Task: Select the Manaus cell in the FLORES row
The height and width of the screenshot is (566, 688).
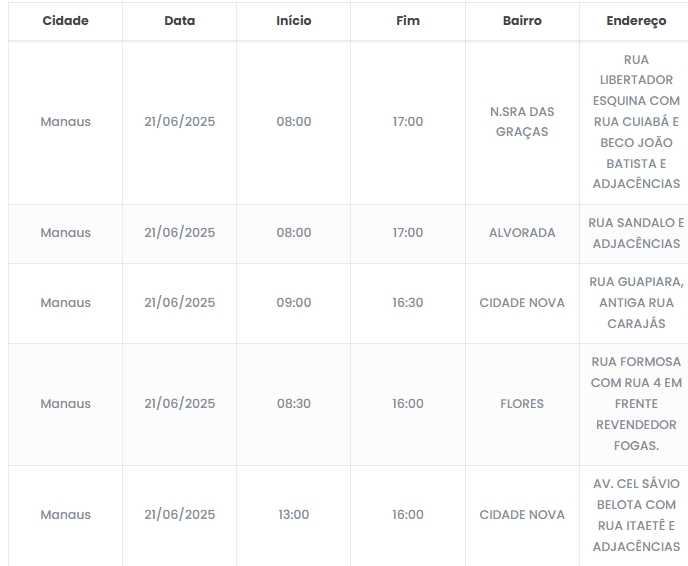Action: point(65,404)
